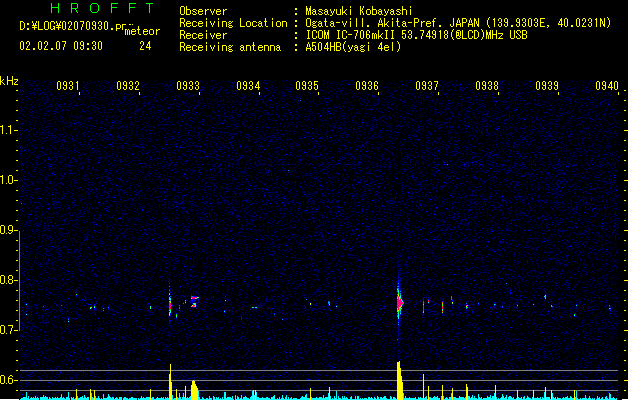Image resolution: width=629 pixels, height=400 pixels.
Task: Click the large pink meteor echo near 0936
Action: 400,303
